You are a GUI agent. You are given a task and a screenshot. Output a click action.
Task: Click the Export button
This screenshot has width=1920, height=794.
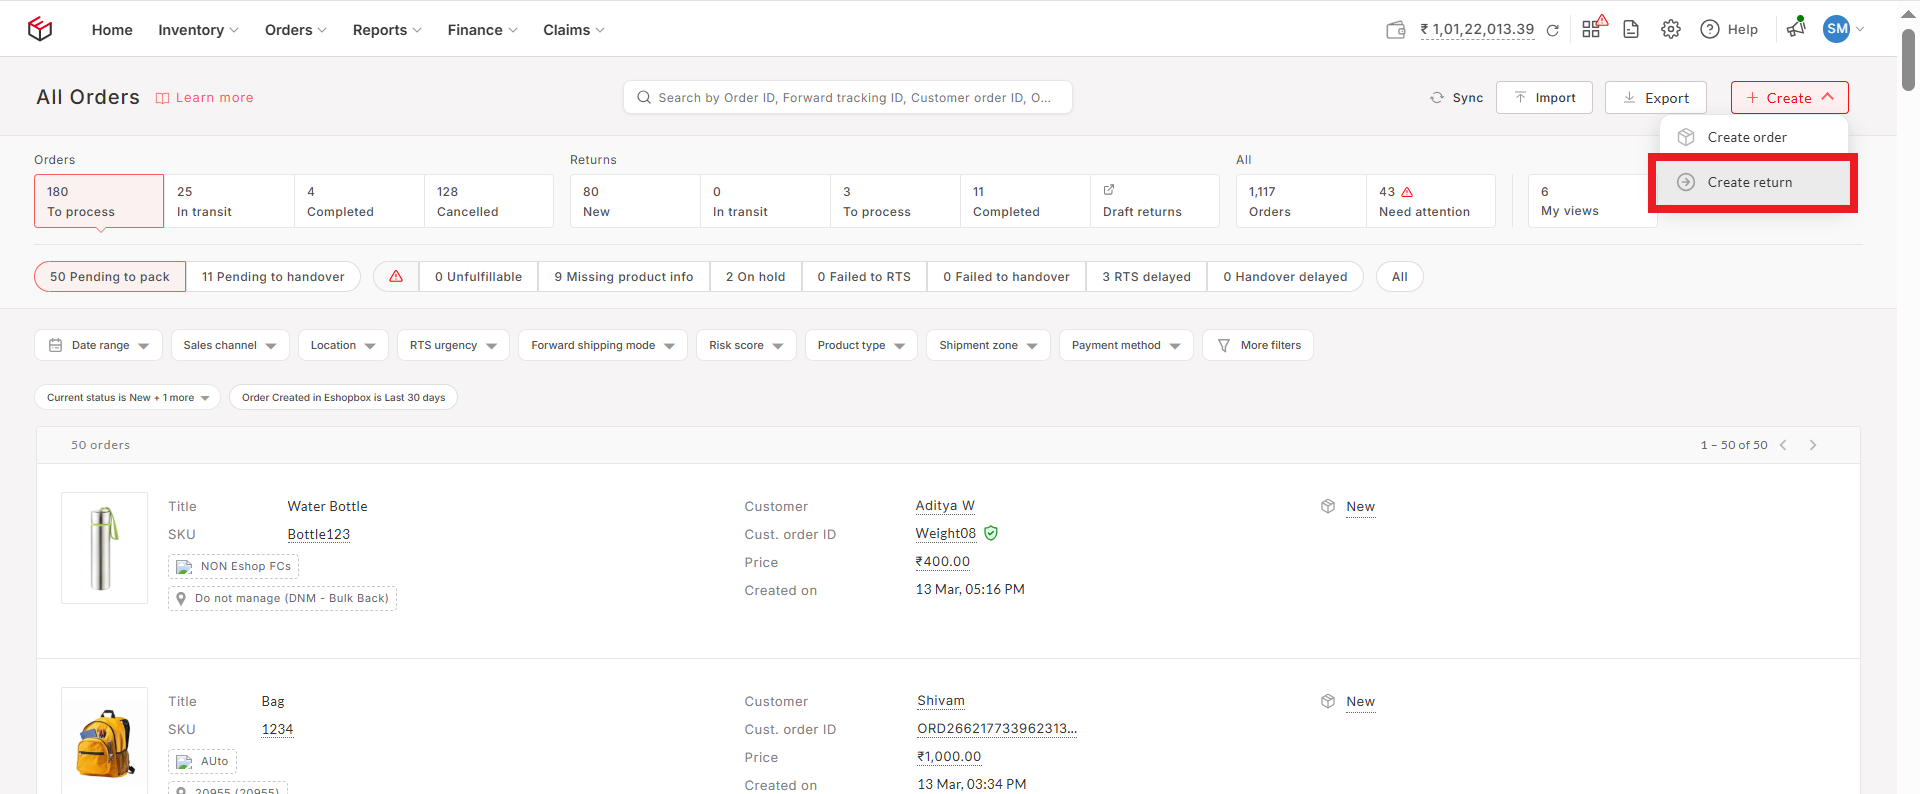1655,98
